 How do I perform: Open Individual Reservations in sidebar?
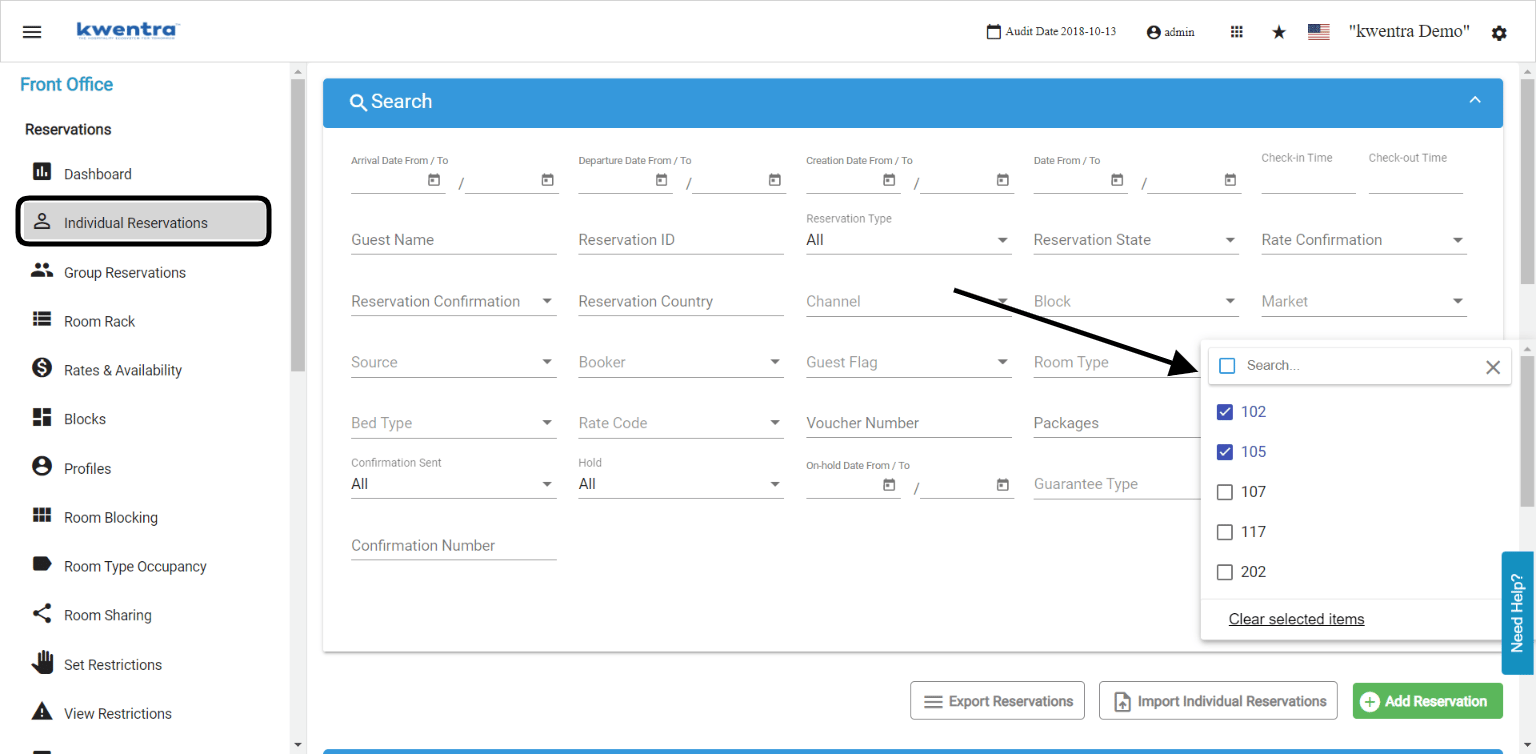143,222
